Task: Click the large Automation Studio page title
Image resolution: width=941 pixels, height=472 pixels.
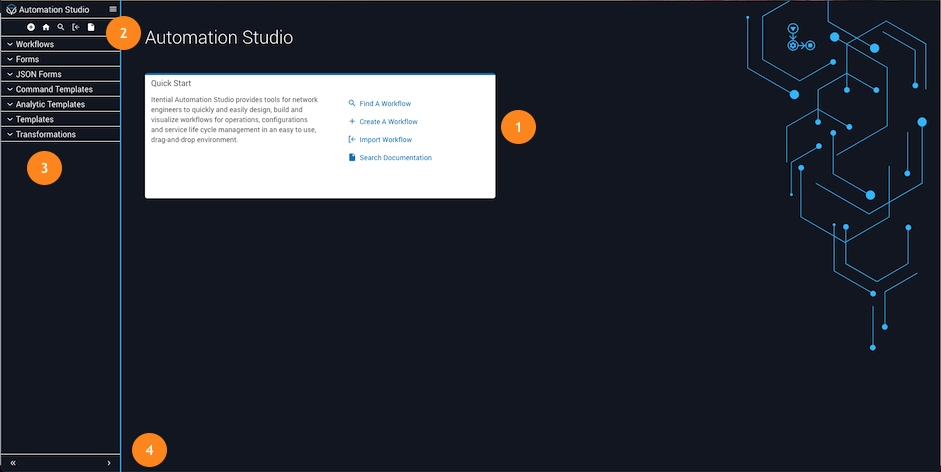Action: tap(219, 37)
